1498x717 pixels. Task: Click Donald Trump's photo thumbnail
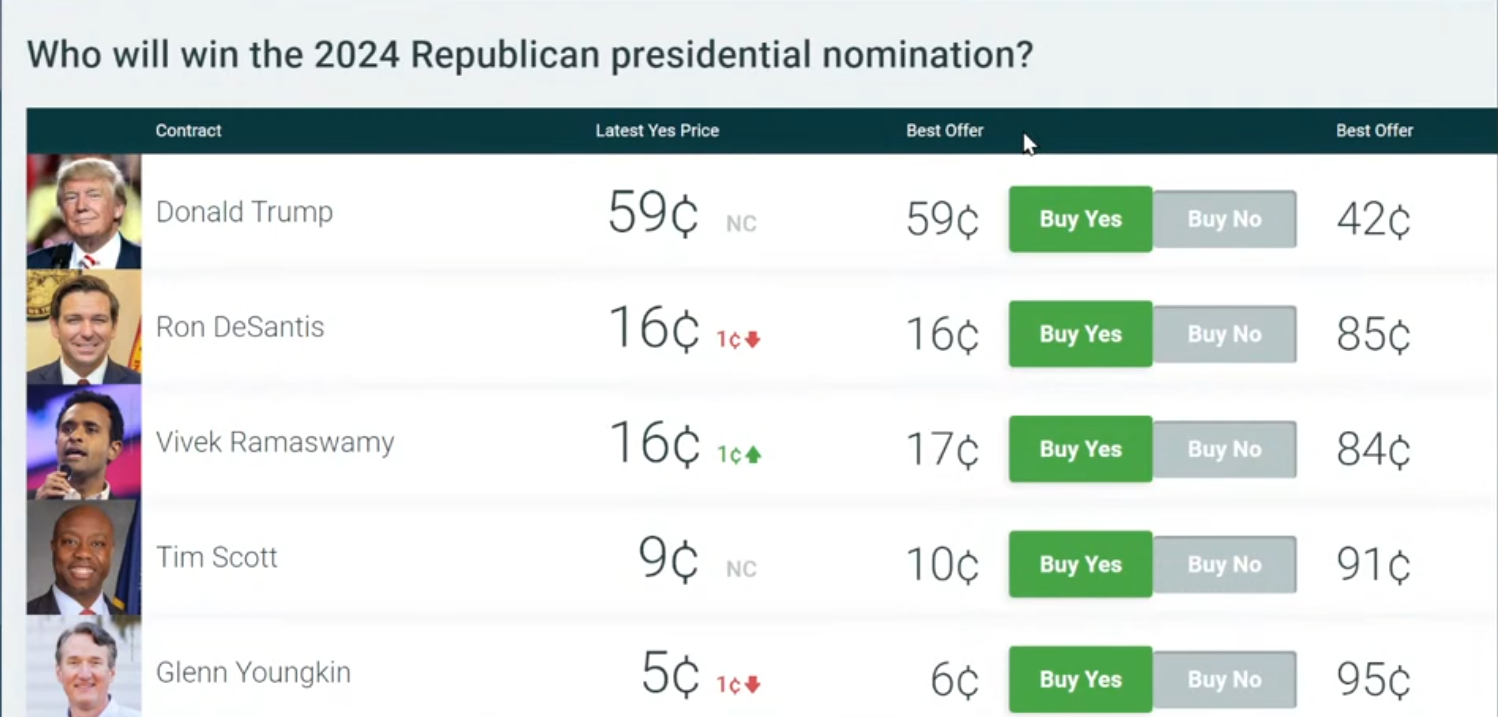coord(84,212)
